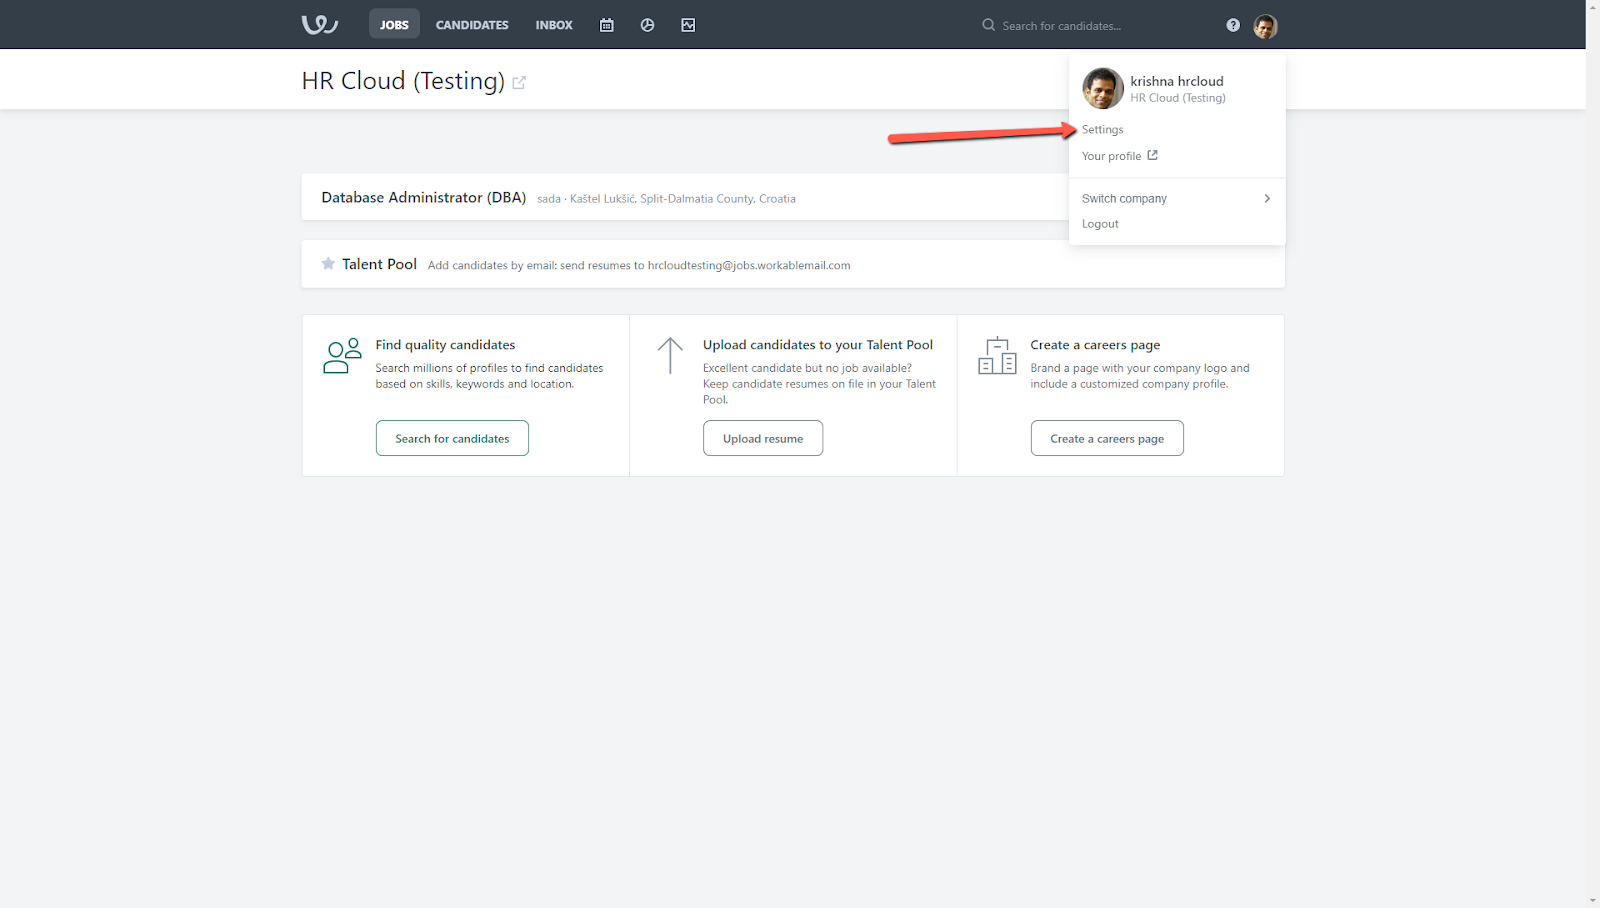This screenshot has height=908, width=1600.
Task: Click the Create a careers page heading
Action: point(1095,345)
